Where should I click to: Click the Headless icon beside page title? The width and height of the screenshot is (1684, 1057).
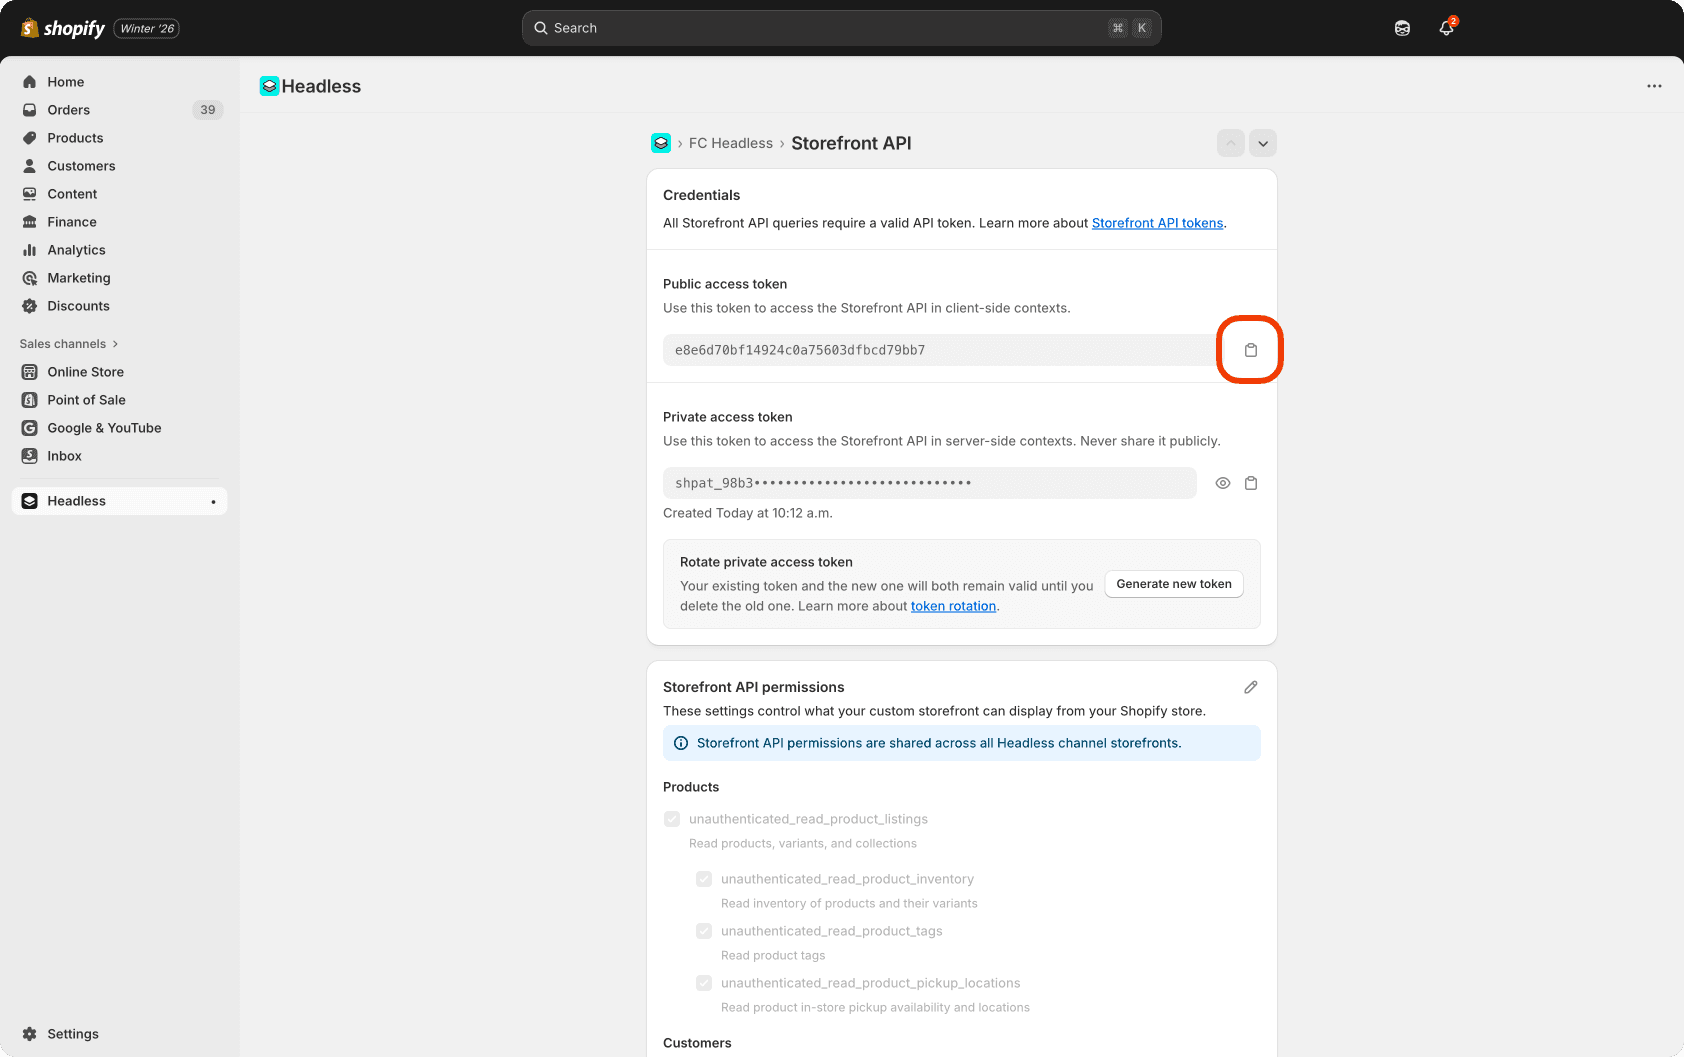pyautogui.click(x=269, y=86)
